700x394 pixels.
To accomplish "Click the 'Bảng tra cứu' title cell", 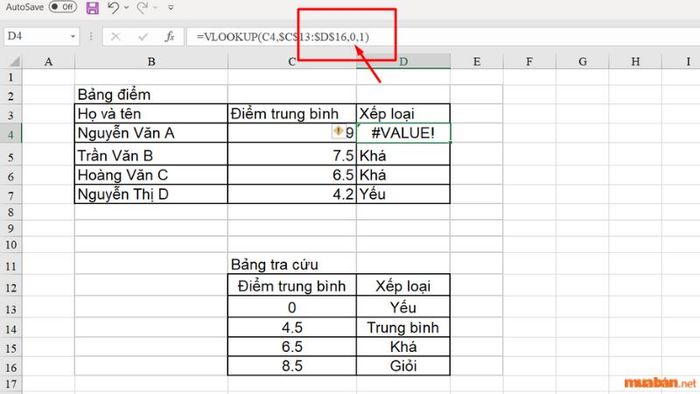I will tap(292, 265).
